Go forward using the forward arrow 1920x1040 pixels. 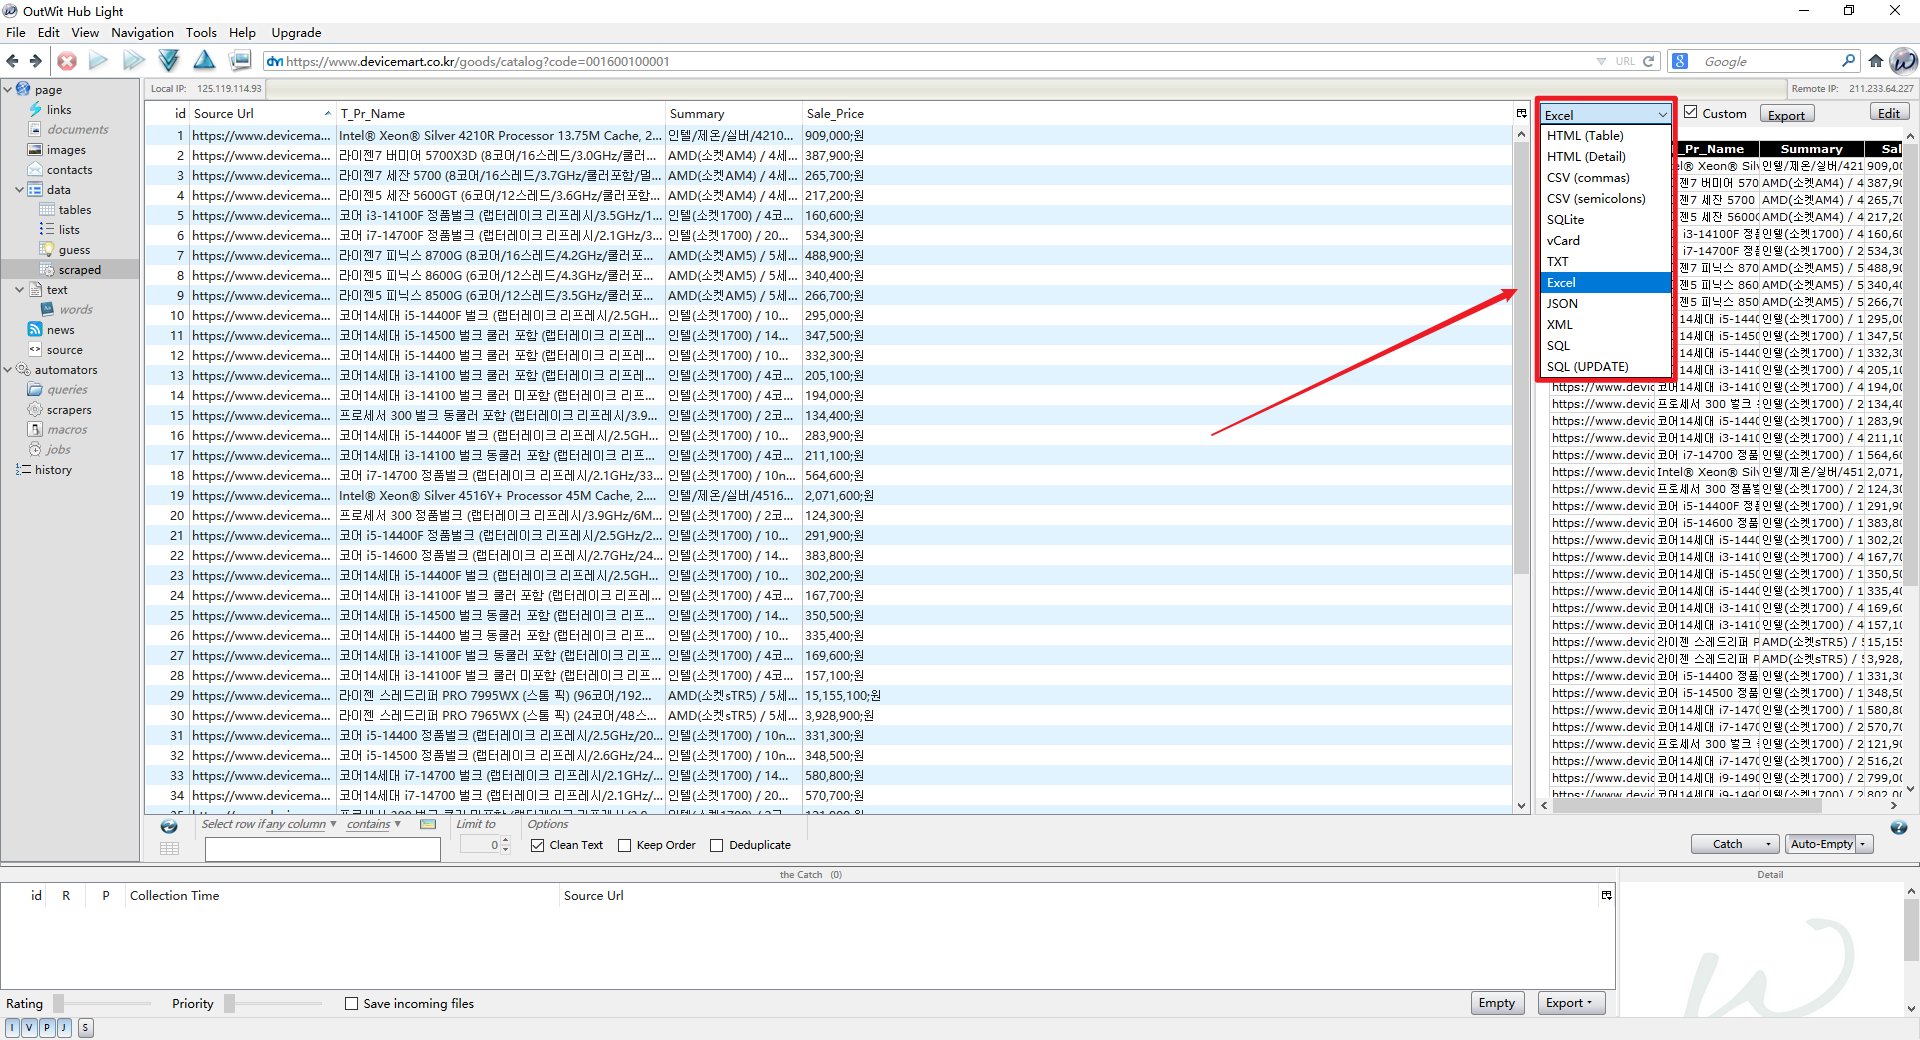click(36, 61)
